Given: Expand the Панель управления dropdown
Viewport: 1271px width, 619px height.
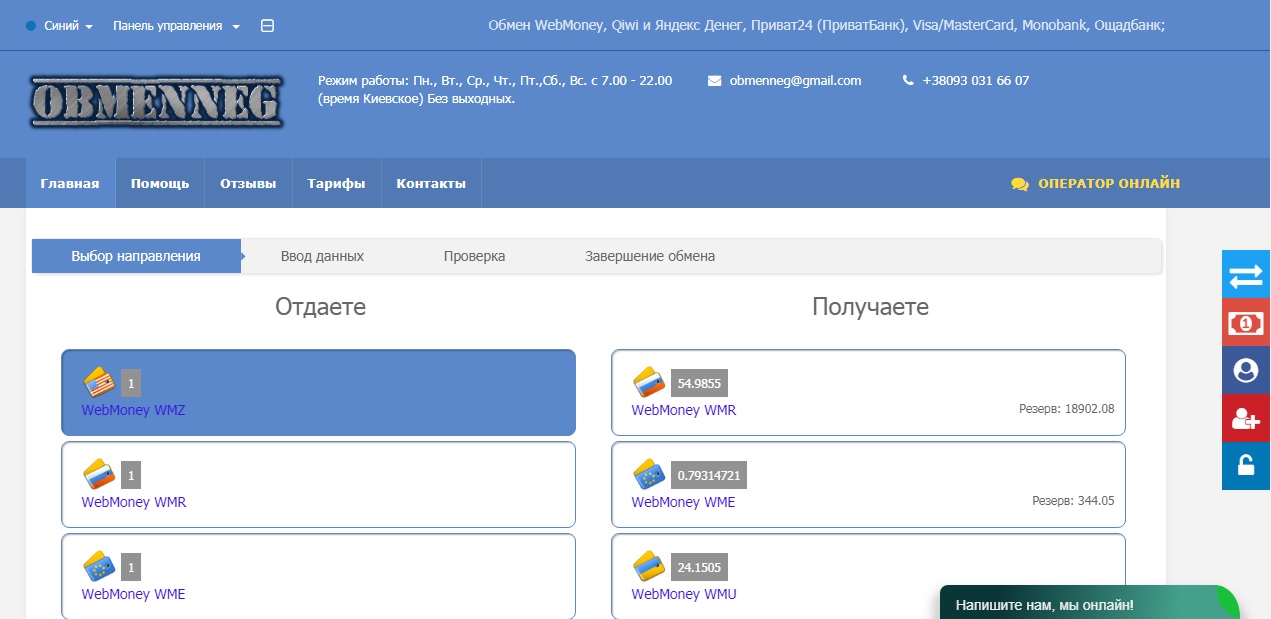Looking at the screenshot, I should click(176, 26).
